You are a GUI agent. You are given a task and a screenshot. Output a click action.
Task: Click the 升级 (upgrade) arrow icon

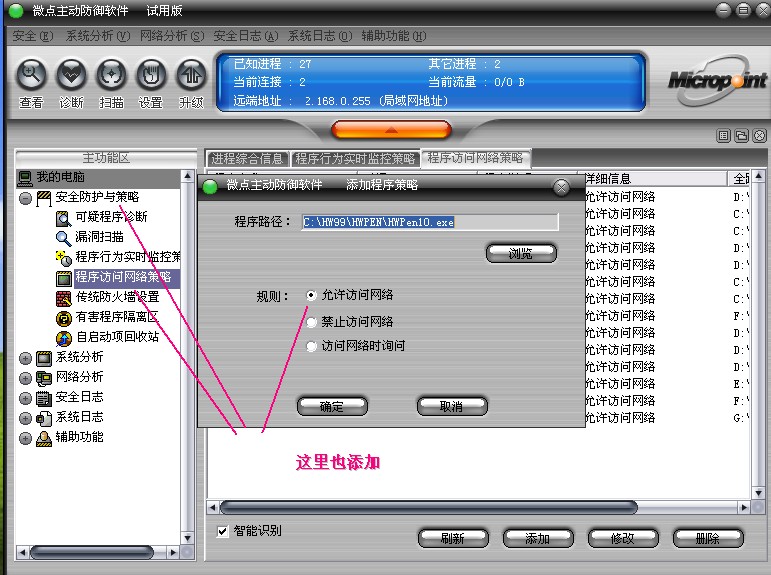click(191, 75)
